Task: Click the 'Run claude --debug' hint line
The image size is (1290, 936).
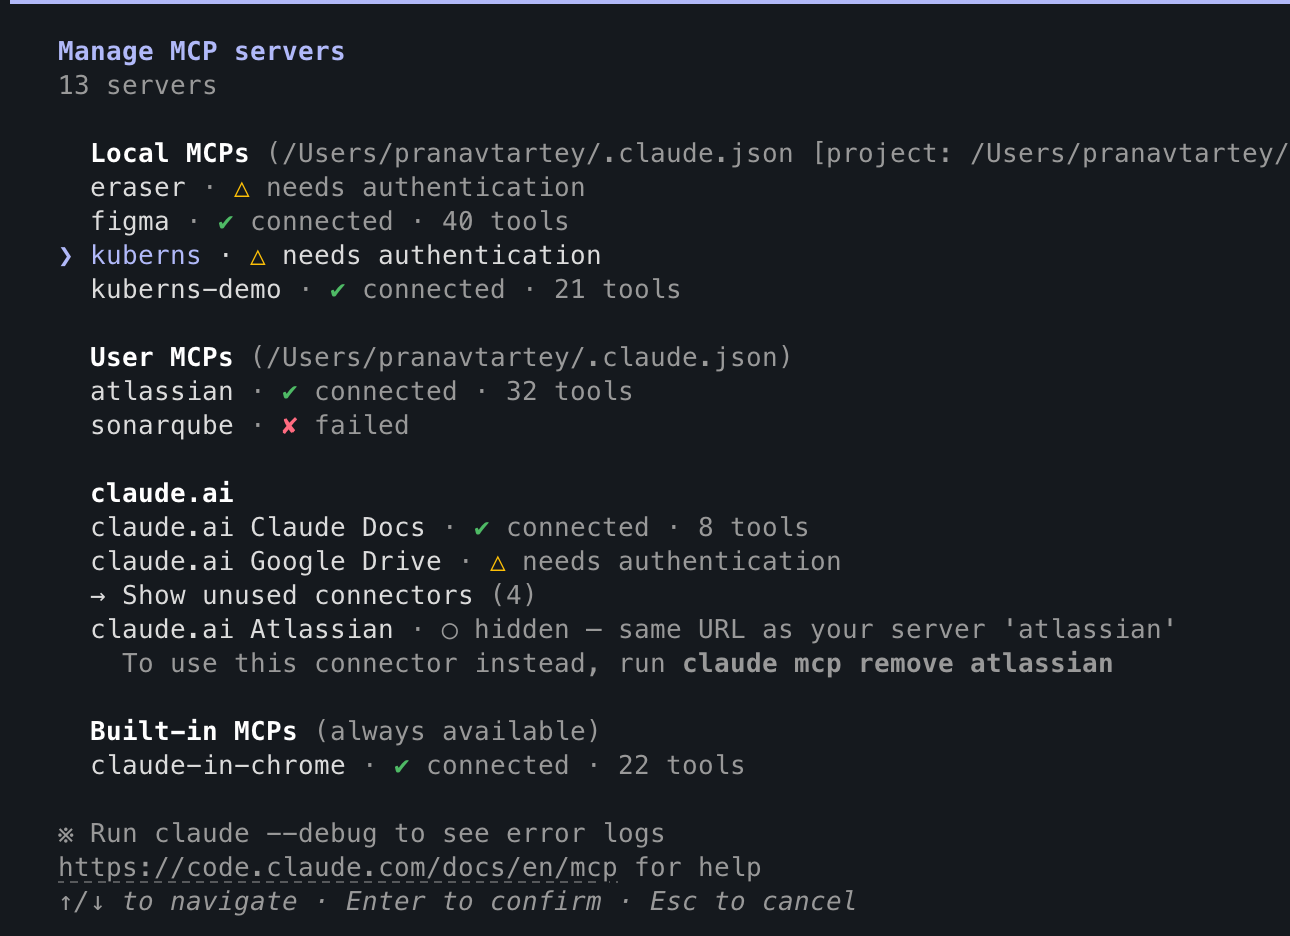Action: click(362, 834)
